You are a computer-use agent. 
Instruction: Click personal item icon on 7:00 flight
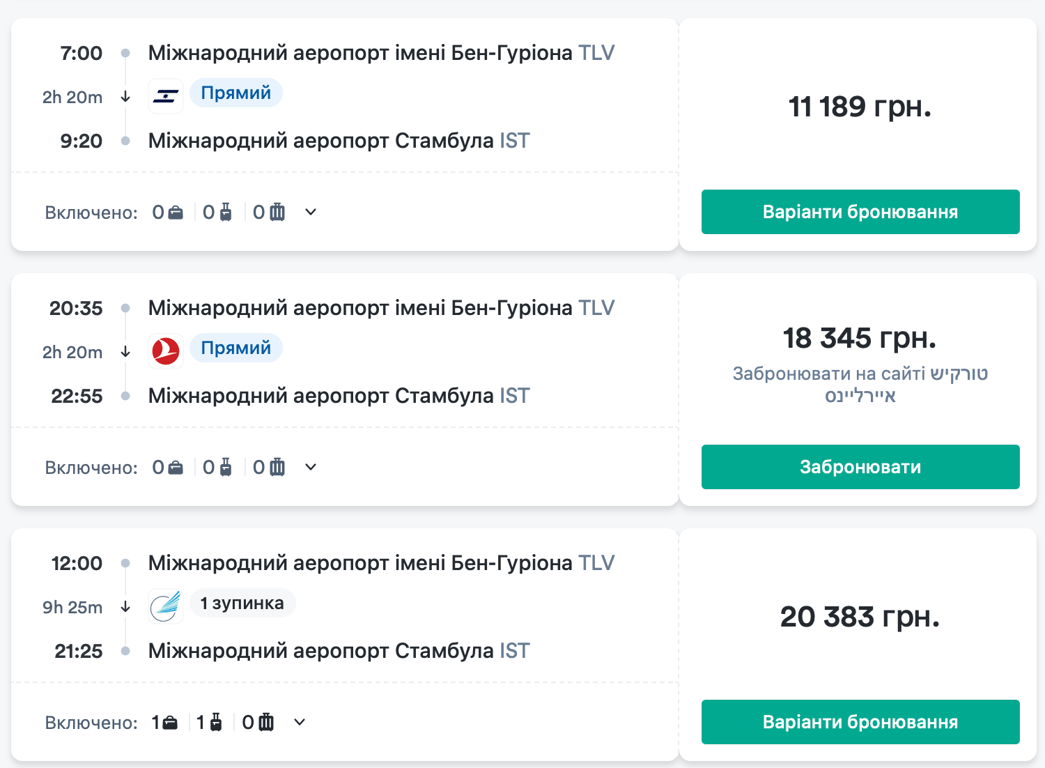click(x=176, y=212)
